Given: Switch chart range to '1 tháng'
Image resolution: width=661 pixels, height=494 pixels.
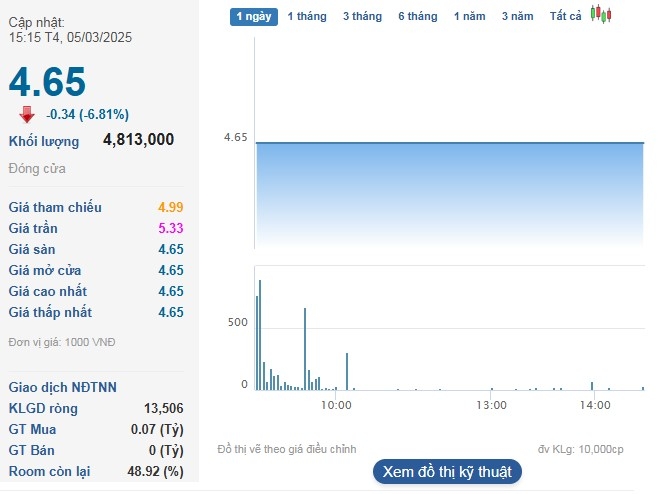Looking at the screenshot, I should click(x=307, y=16).
